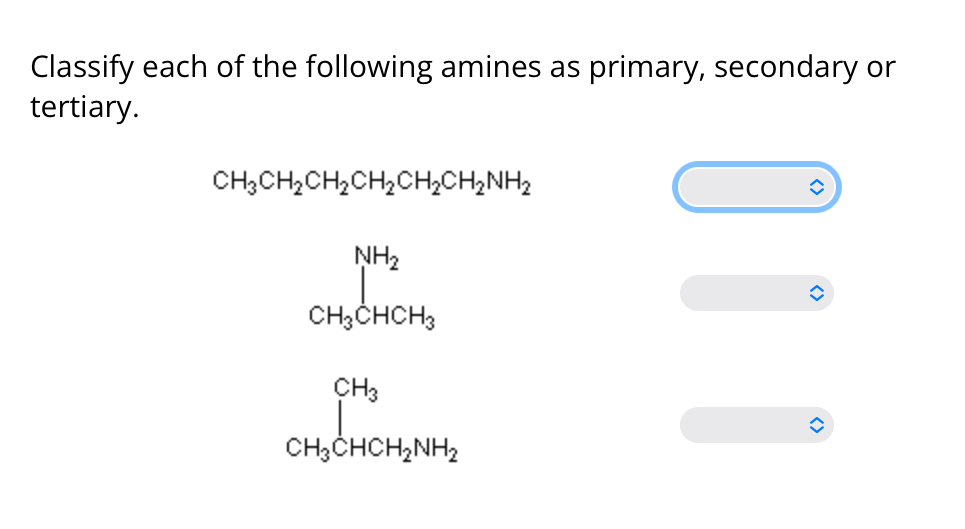Screen dimensions: 965x529
Task: Click the CH3CHCH3 chain of the second amine
Action: (371, 316)
